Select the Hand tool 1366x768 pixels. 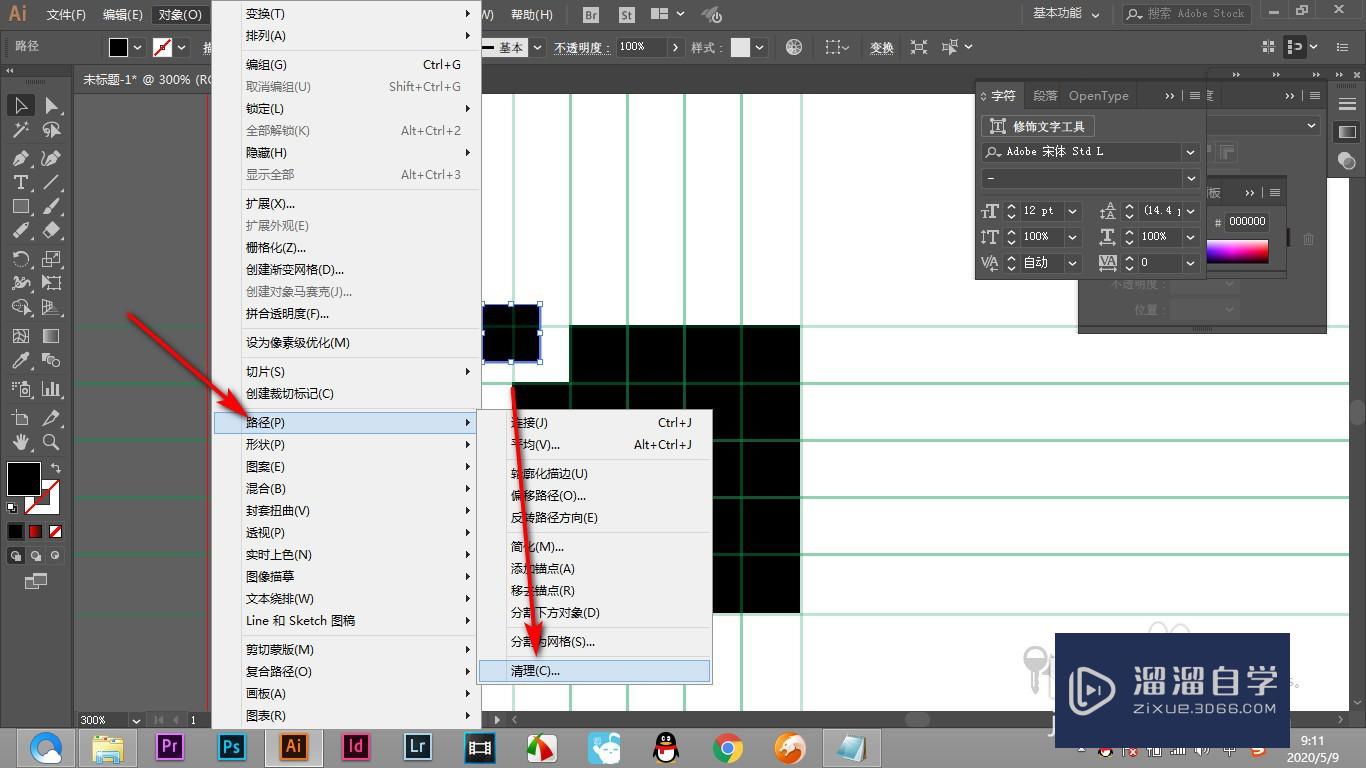[x=20, y=442]
